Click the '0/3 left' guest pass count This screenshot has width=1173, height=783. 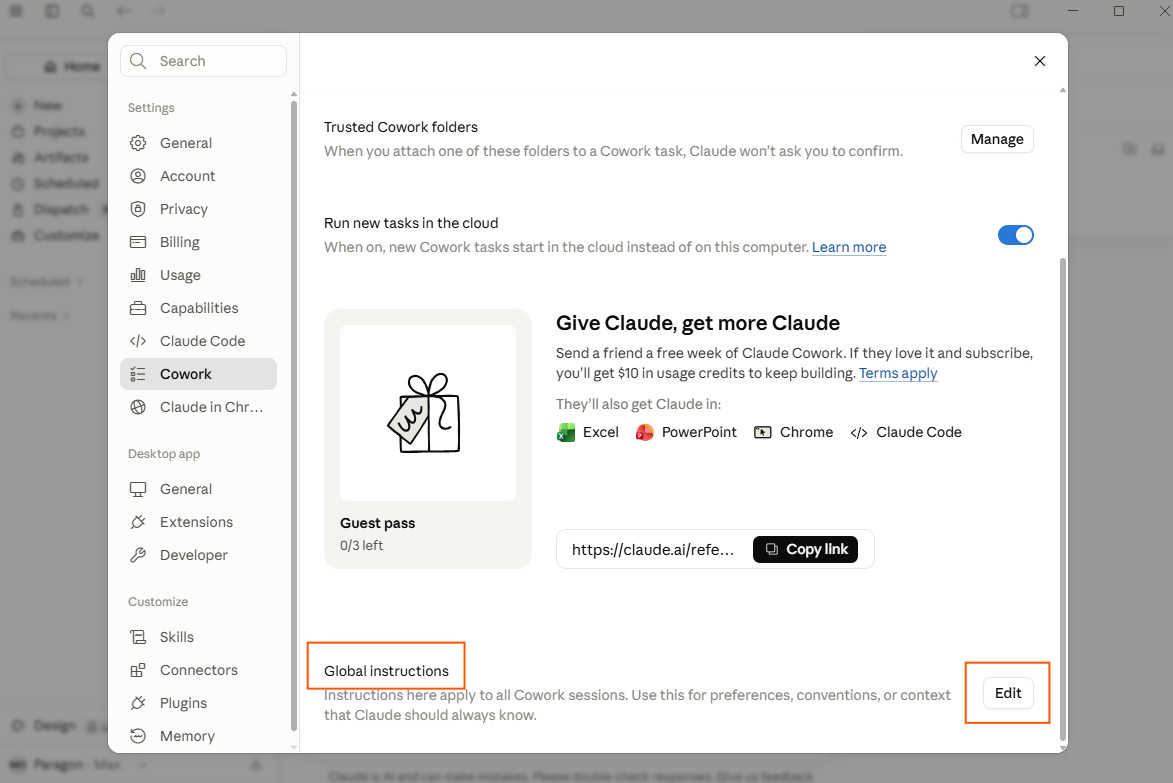click(361, 545)
